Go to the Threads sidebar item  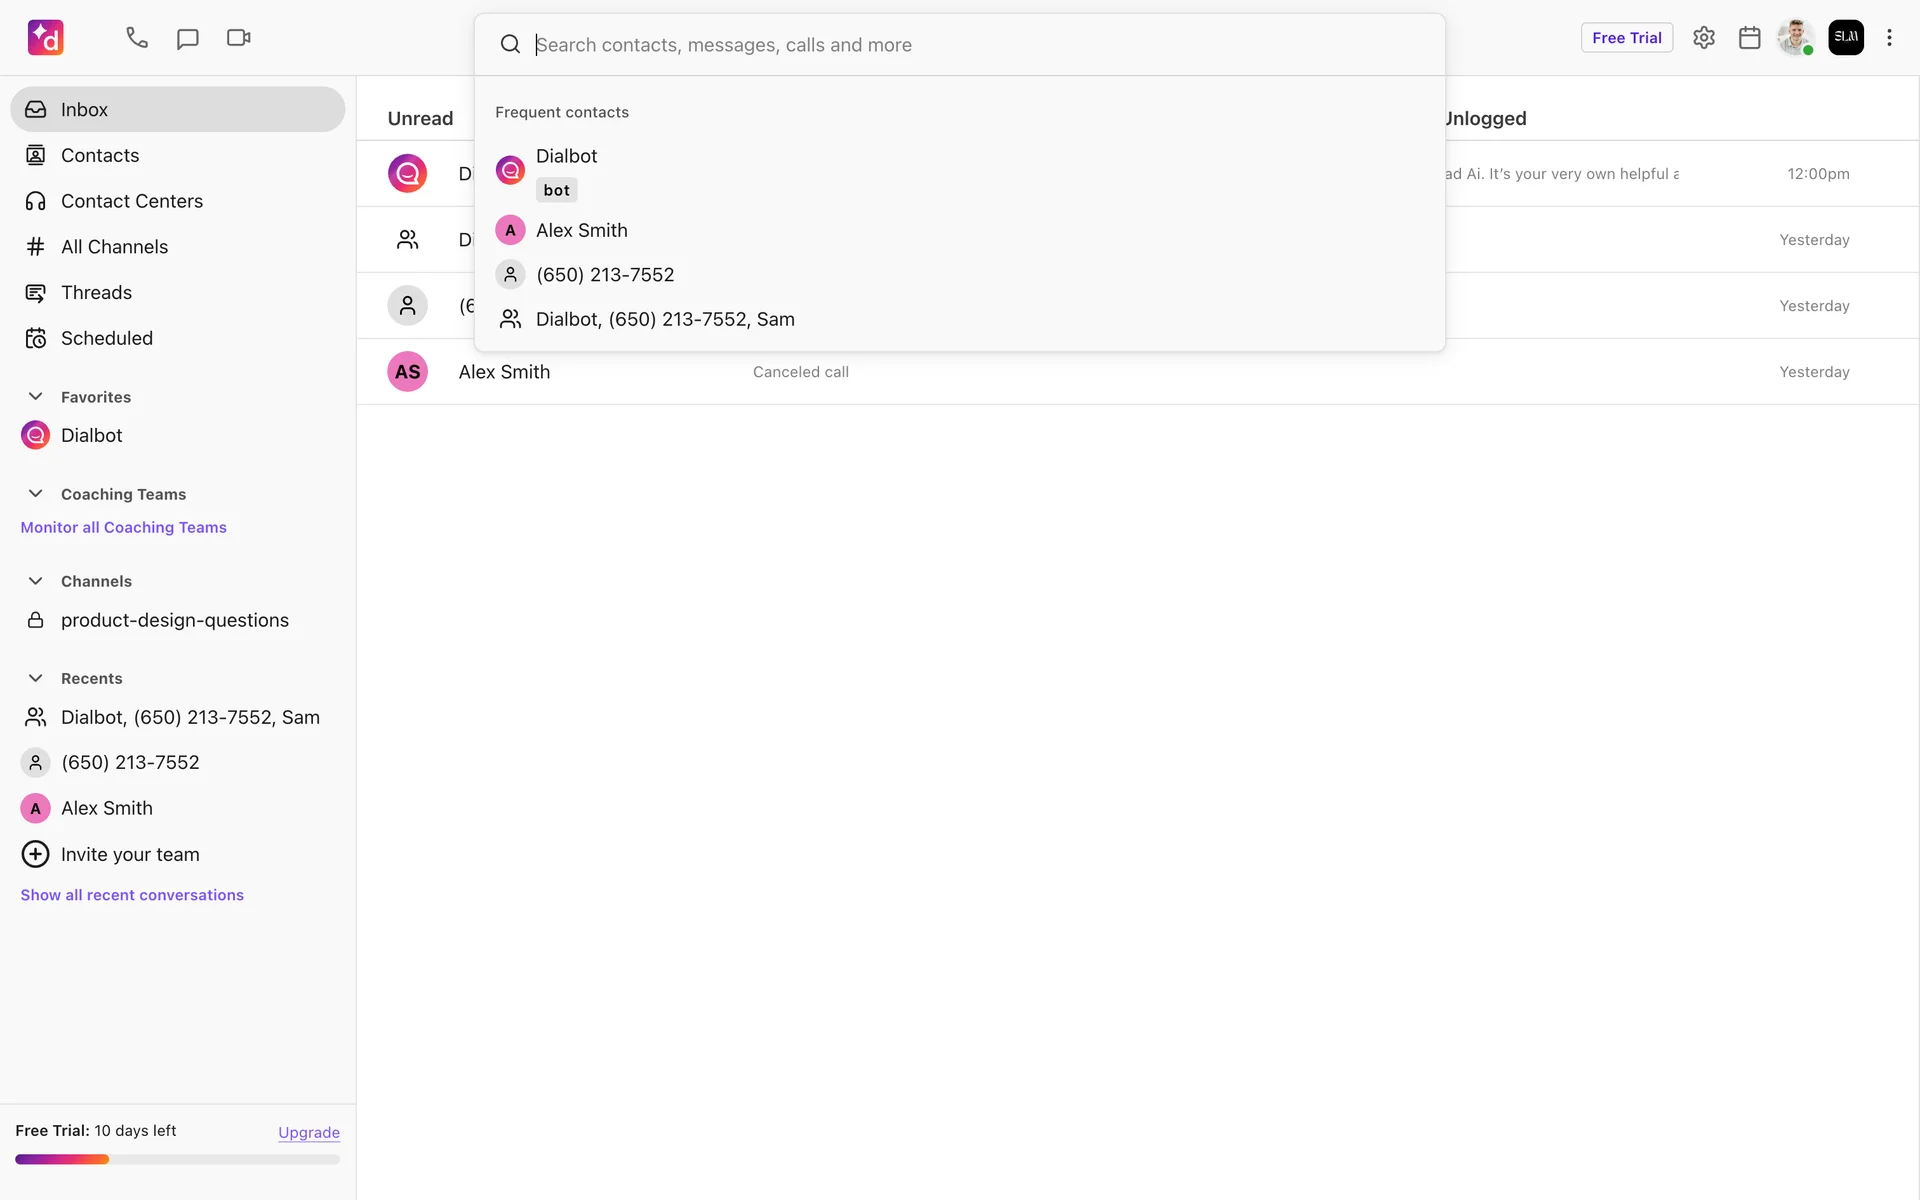click(96, 293)
